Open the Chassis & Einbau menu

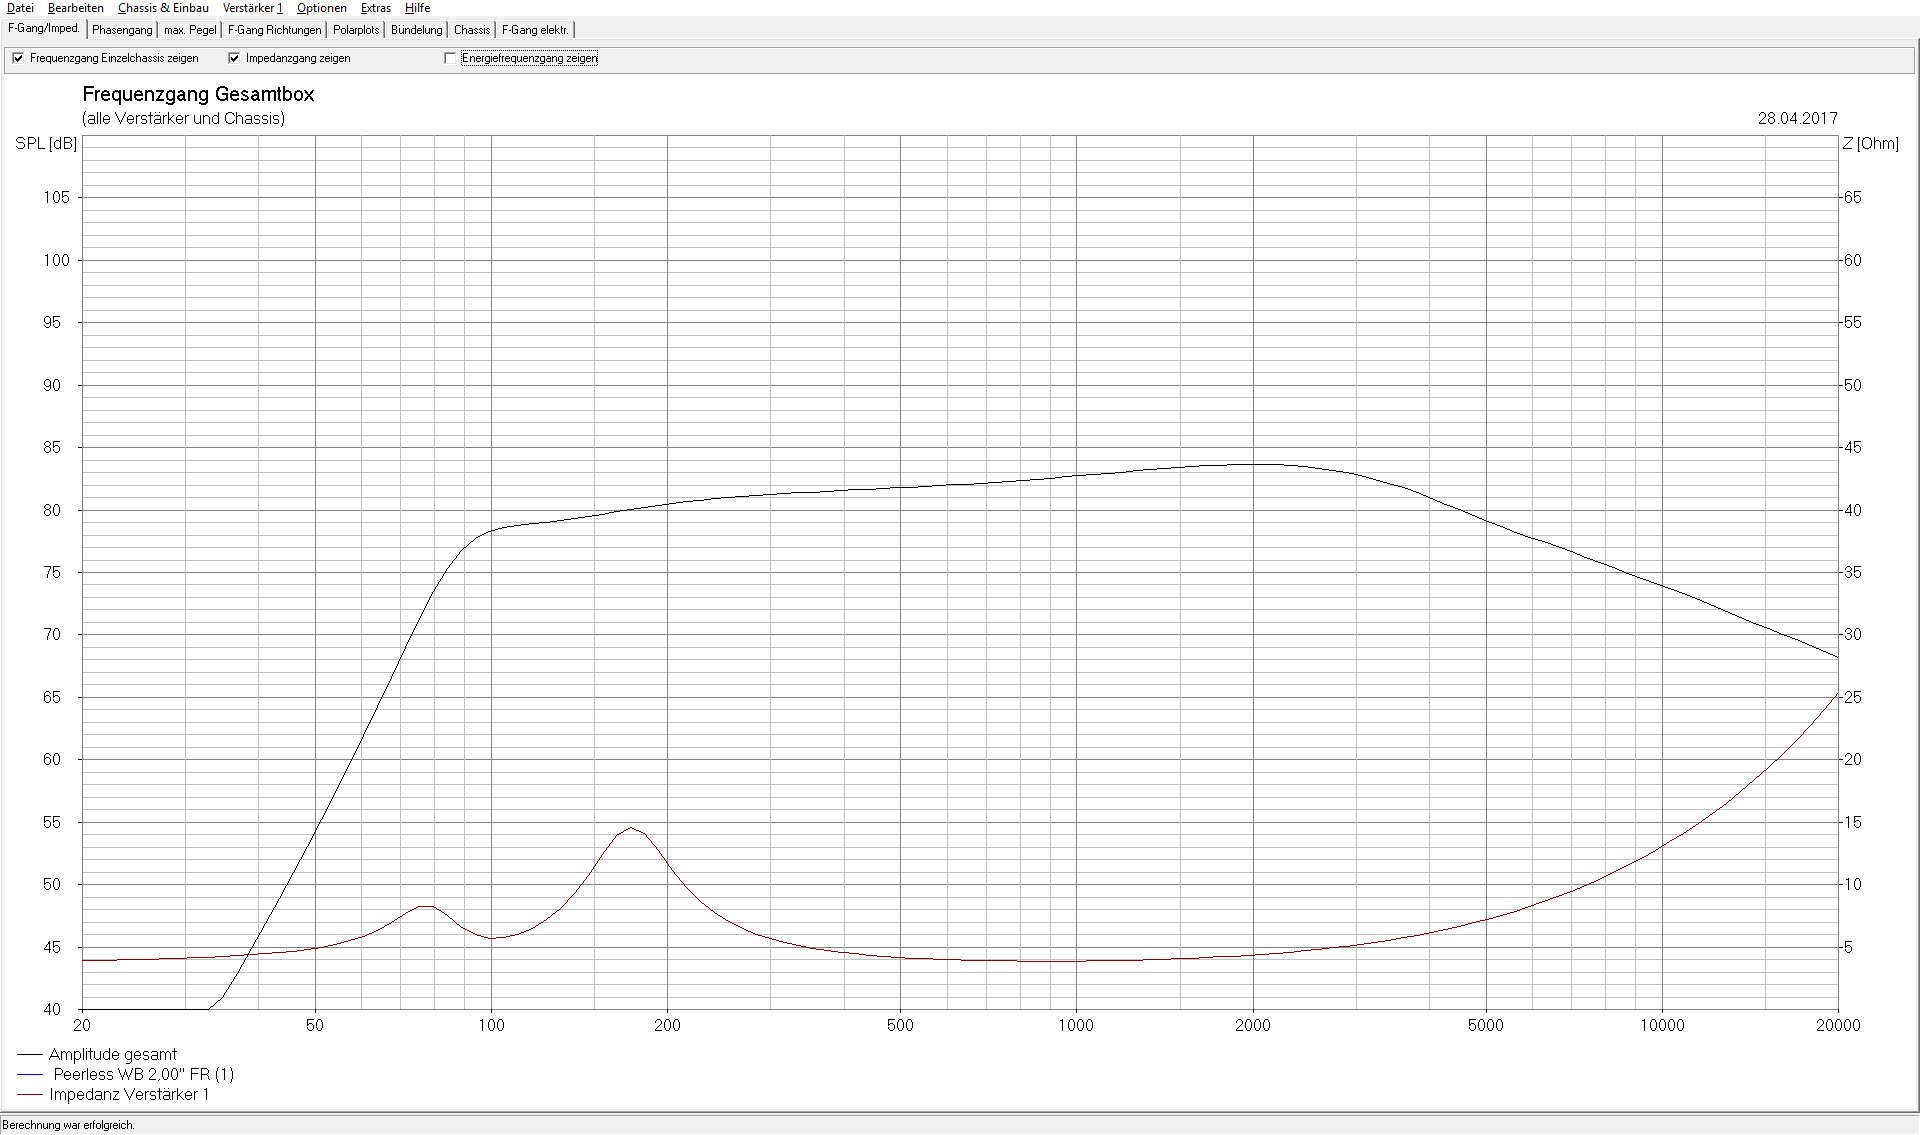[163, 8]
